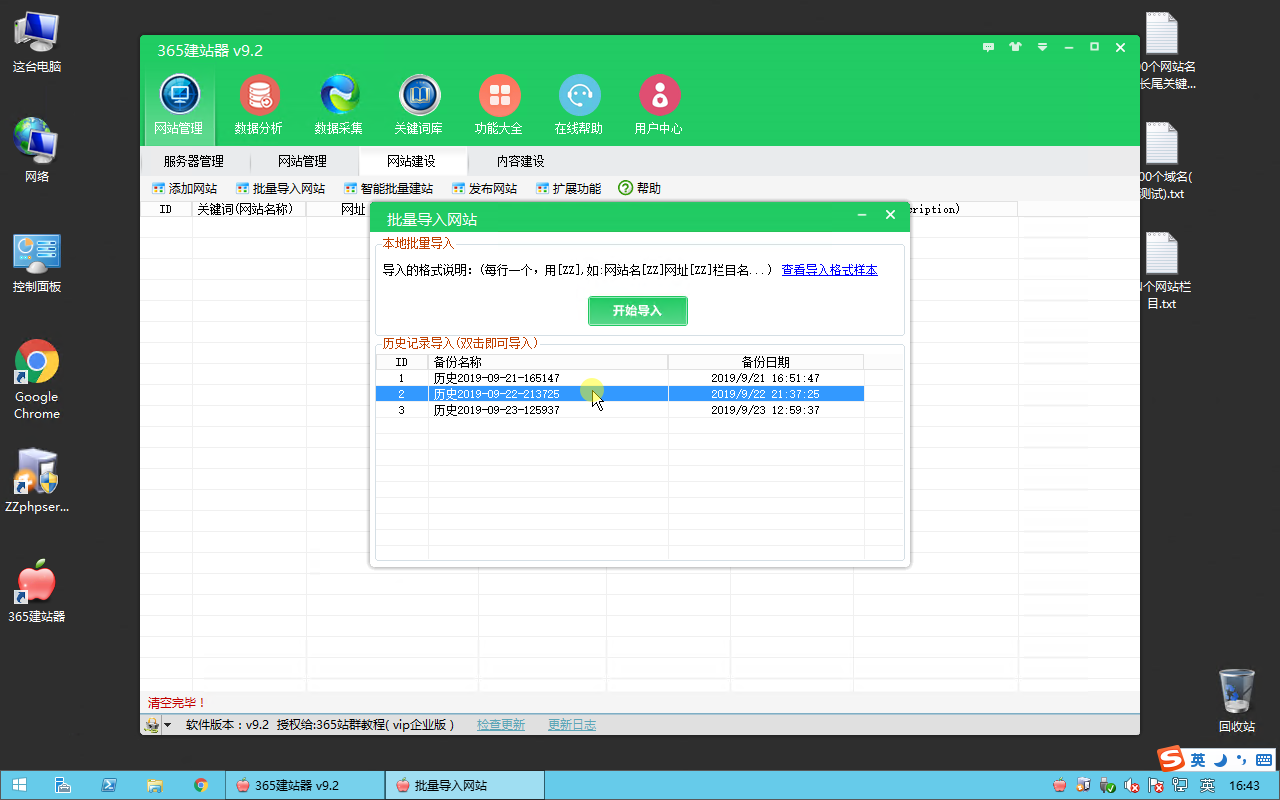Switch to the 内容建设 tab

pos(521,161)
